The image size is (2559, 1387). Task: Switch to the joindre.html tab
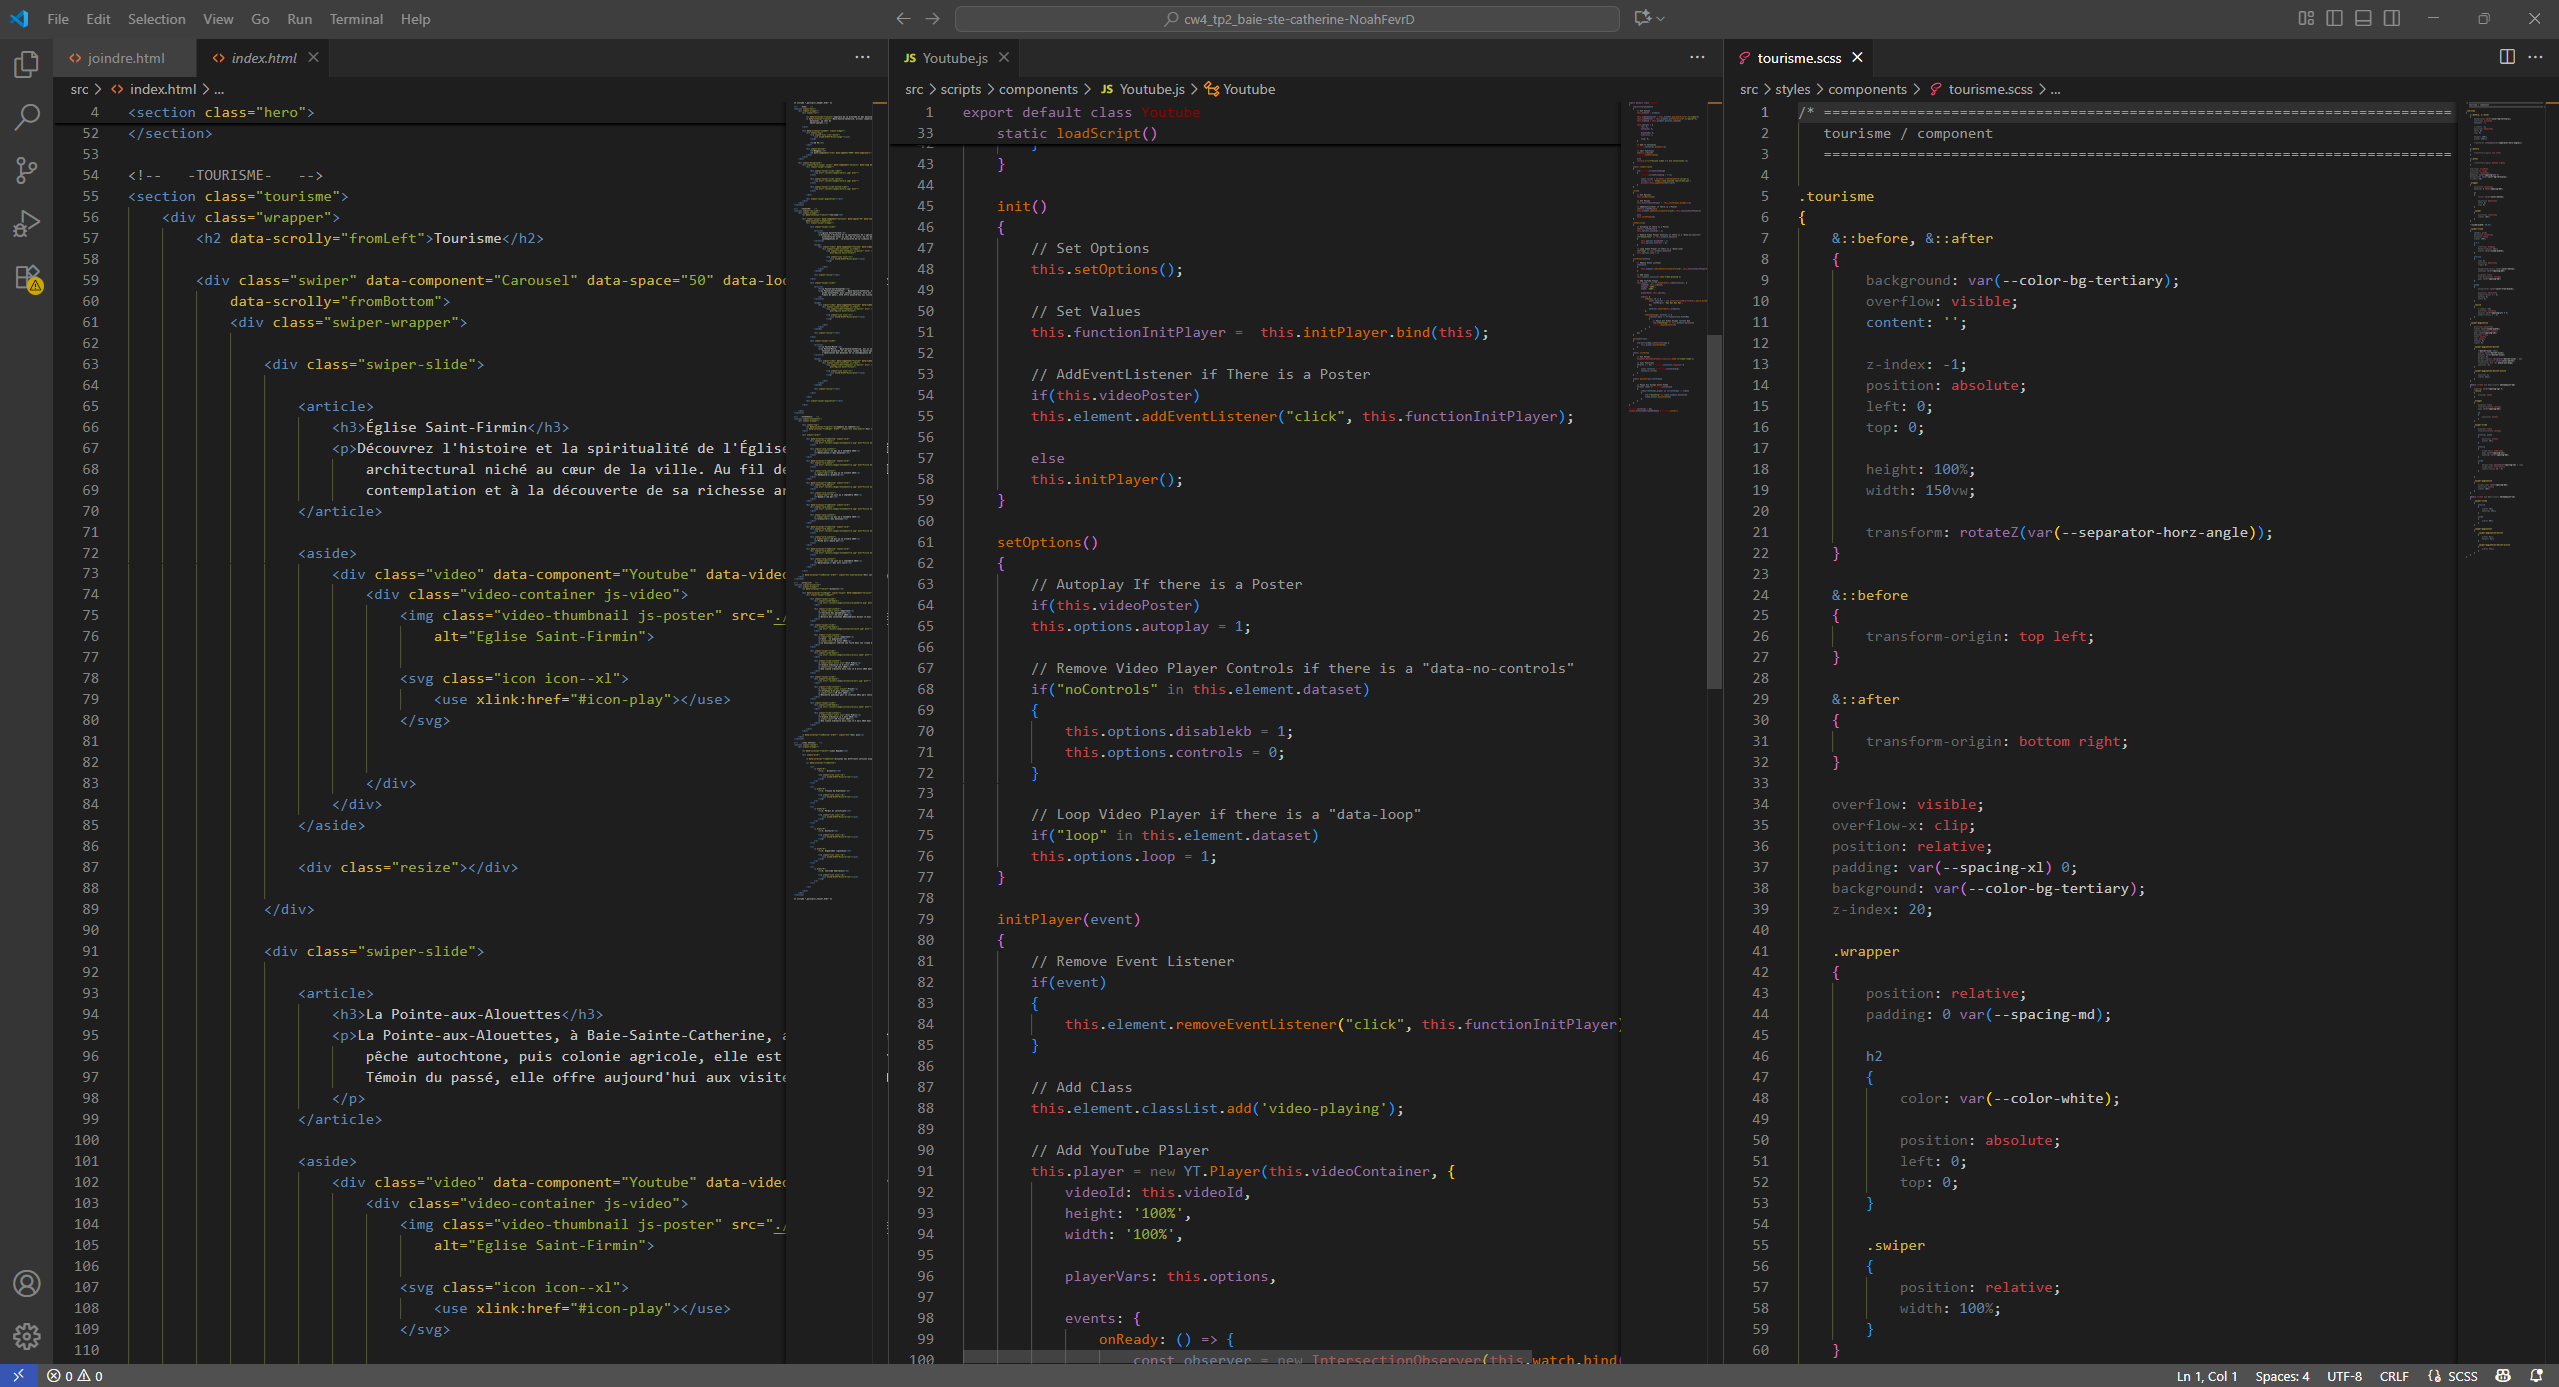pos(125,58)
